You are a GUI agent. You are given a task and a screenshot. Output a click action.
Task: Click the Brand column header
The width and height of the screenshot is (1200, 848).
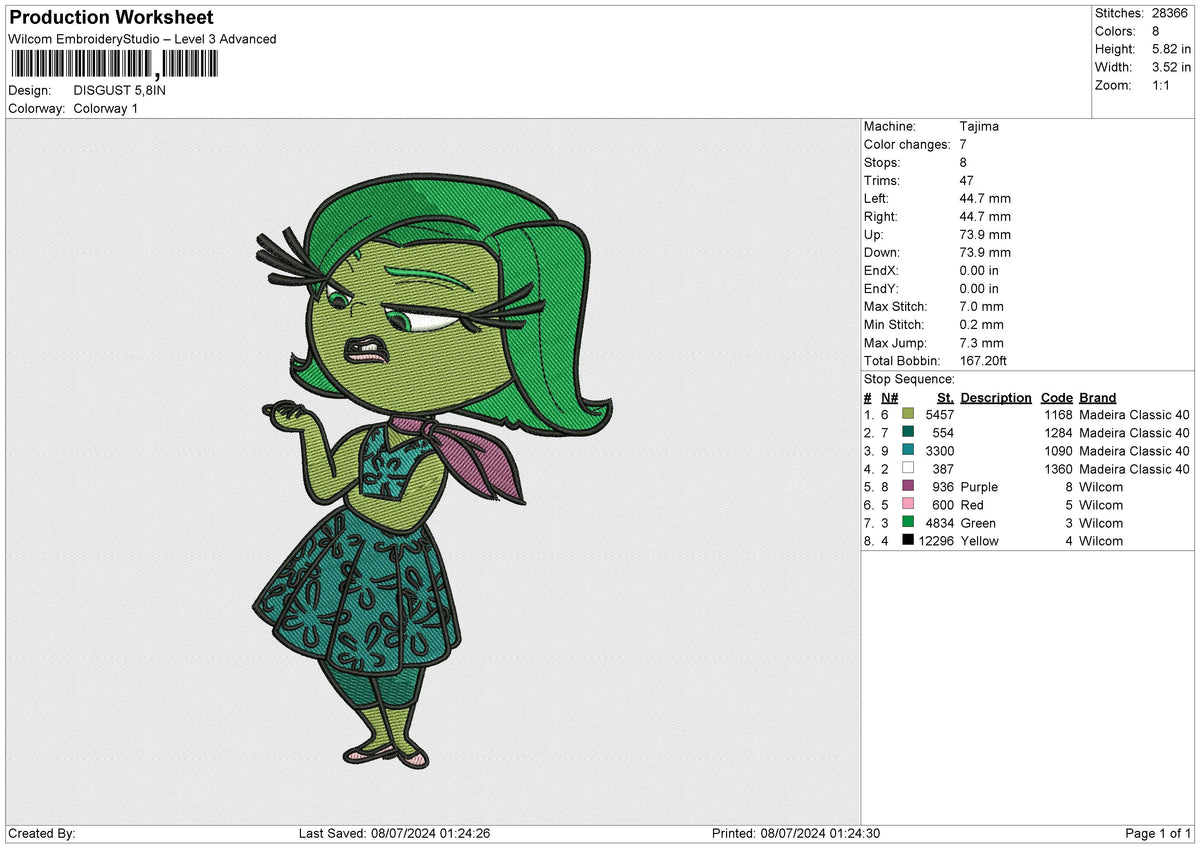click(1098, 398)
